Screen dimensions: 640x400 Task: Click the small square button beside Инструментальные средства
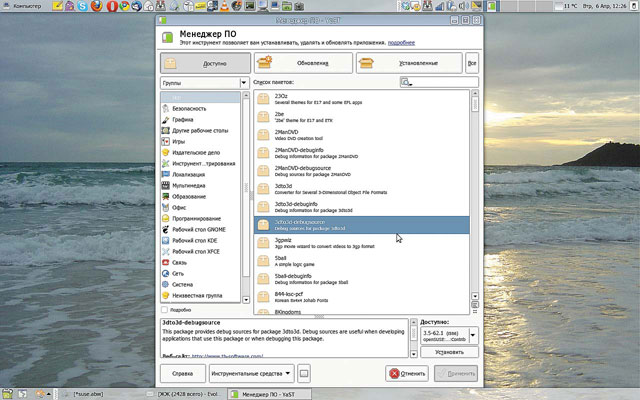[304, 373]
